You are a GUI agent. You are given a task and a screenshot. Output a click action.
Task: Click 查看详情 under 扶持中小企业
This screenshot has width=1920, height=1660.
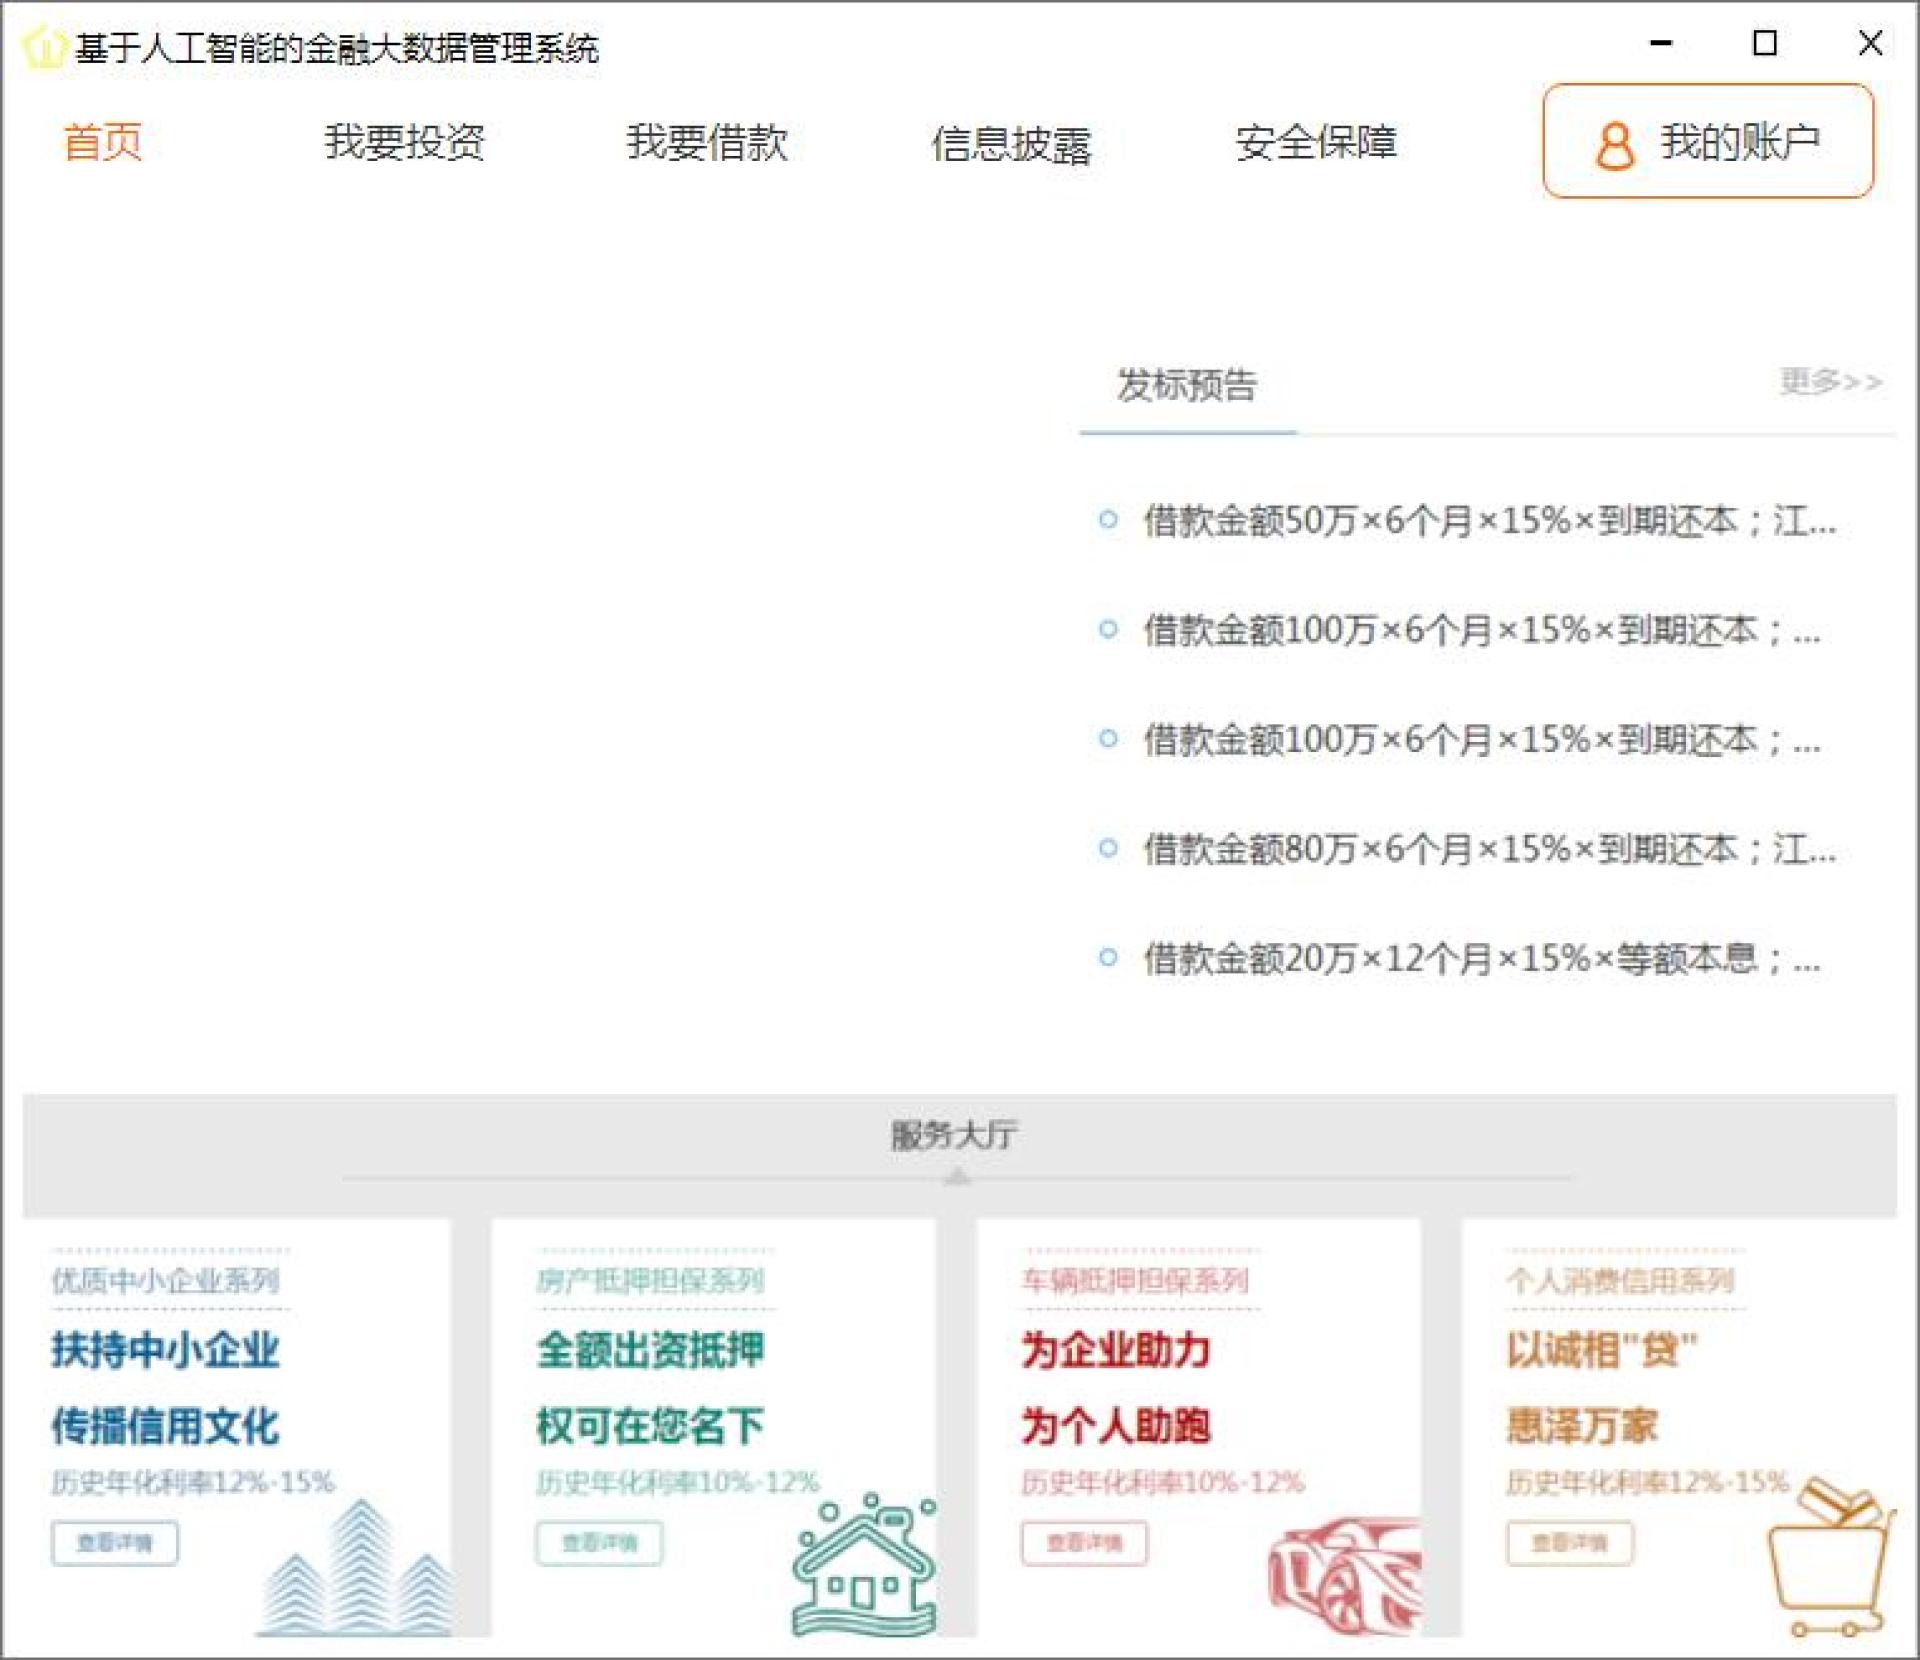(x=115, y=1543)
